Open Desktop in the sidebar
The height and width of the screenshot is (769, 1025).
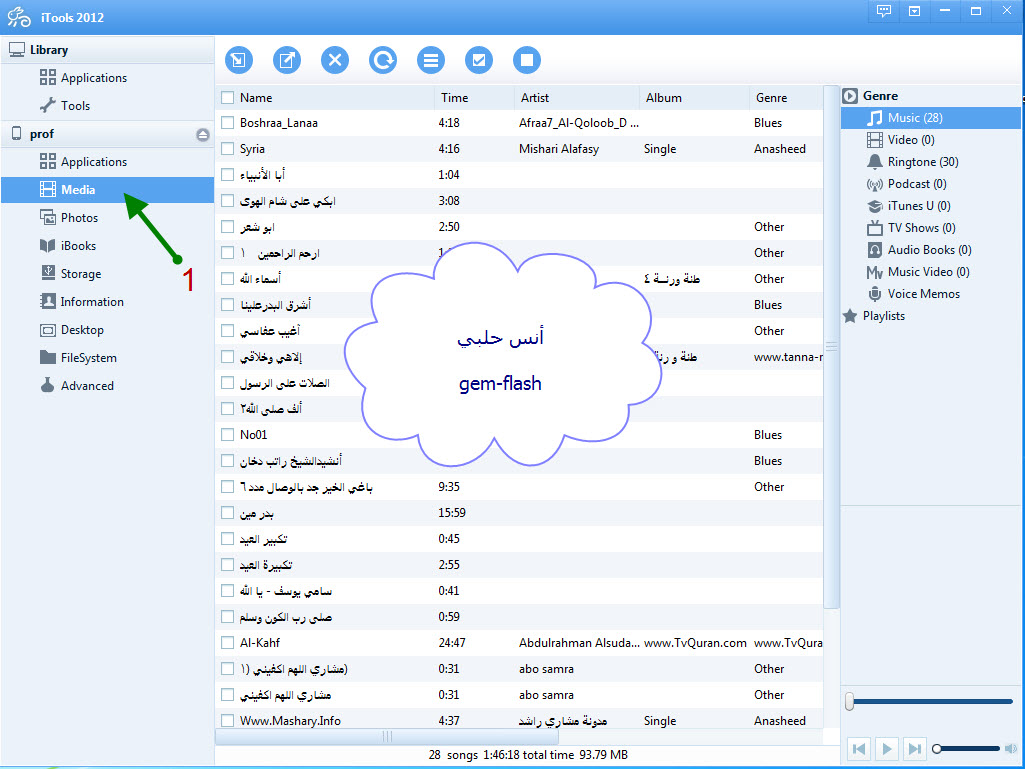tap(72, 330)
